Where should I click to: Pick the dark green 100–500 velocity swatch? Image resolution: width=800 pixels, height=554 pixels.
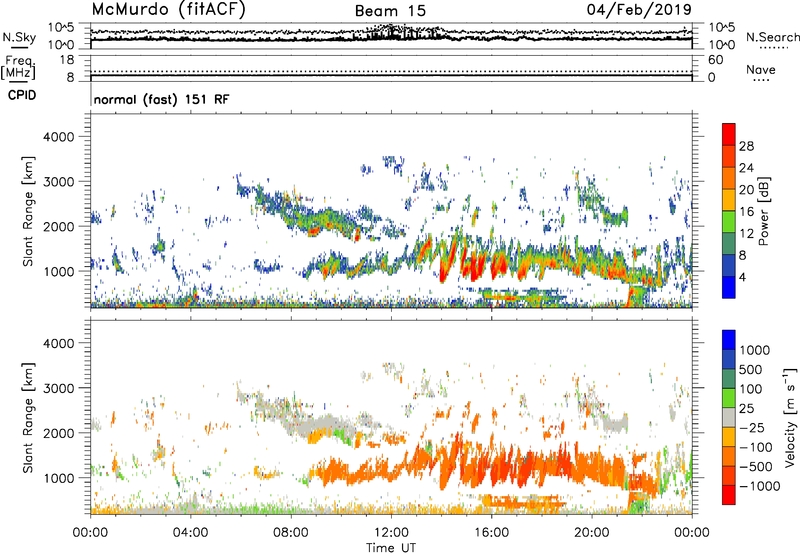[x=729, y=379]
